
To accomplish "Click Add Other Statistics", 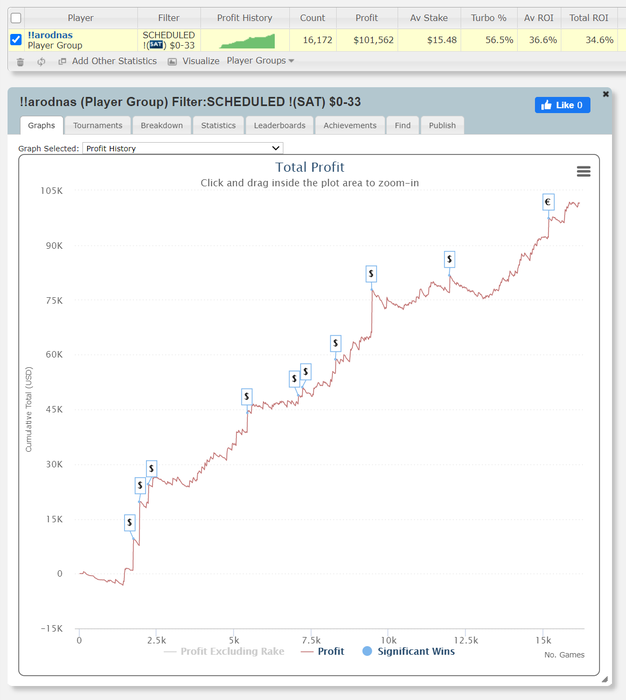I will click(114, 61).
